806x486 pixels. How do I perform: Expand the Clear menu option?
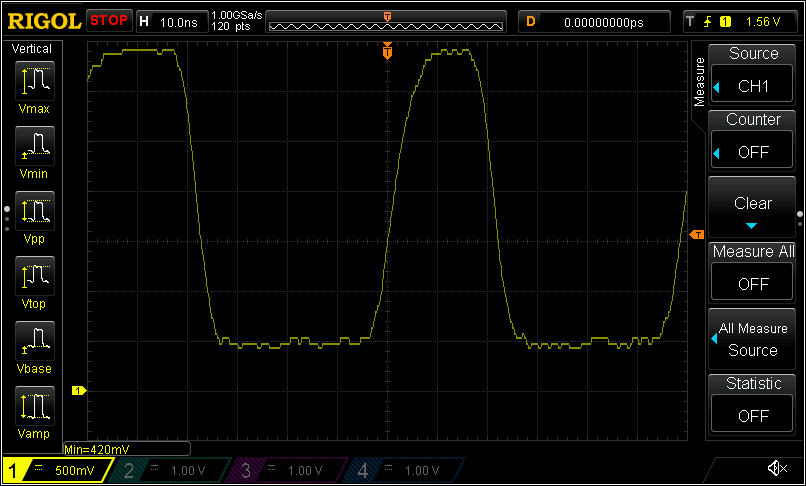click(x=753, y=207)
